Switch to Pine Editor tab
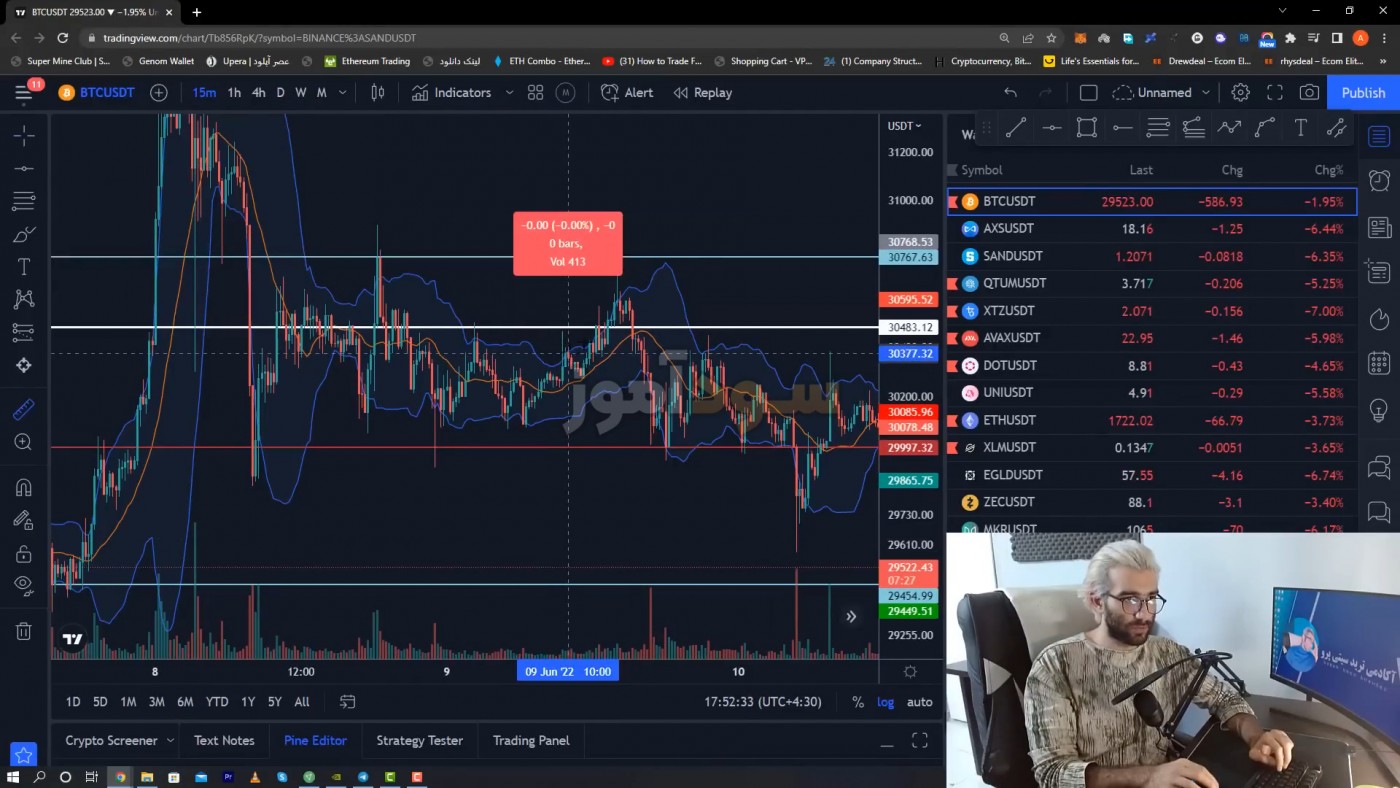This screenshot has height=788, width=1400. (x=315, y=741)
